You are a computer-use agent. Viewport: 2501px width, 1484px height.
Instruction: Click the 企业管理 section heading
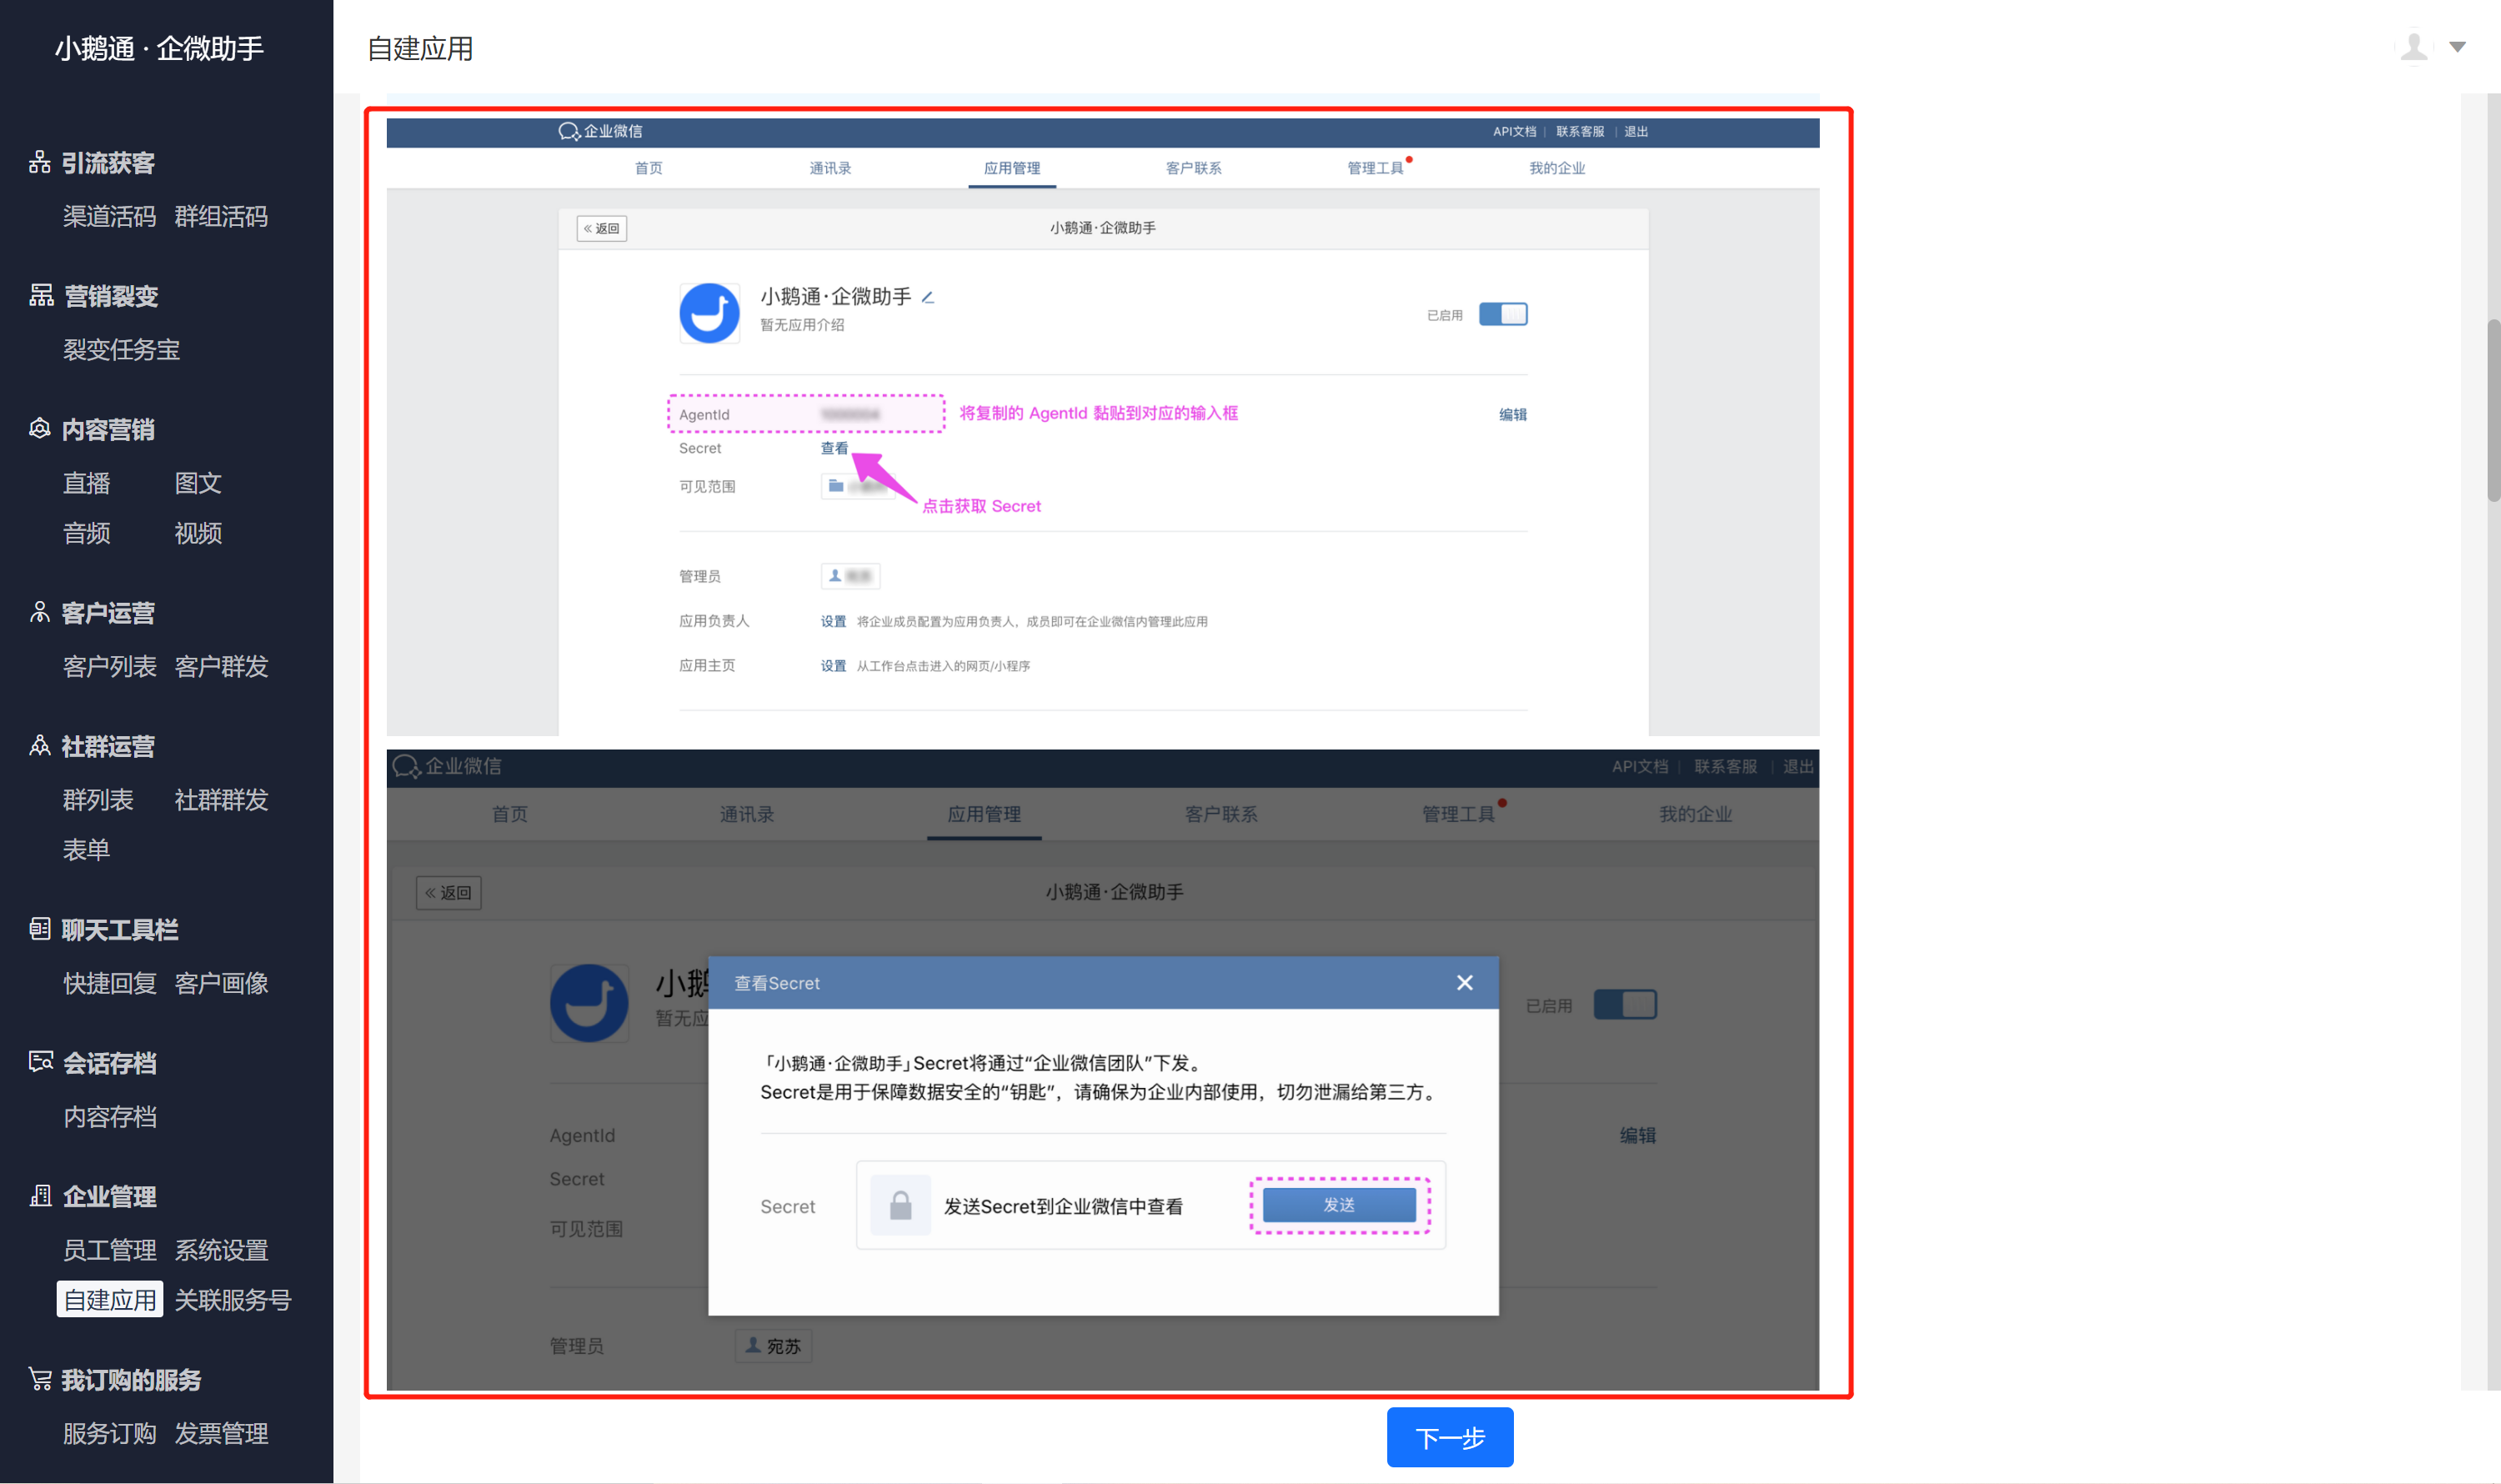(110, 1196)
